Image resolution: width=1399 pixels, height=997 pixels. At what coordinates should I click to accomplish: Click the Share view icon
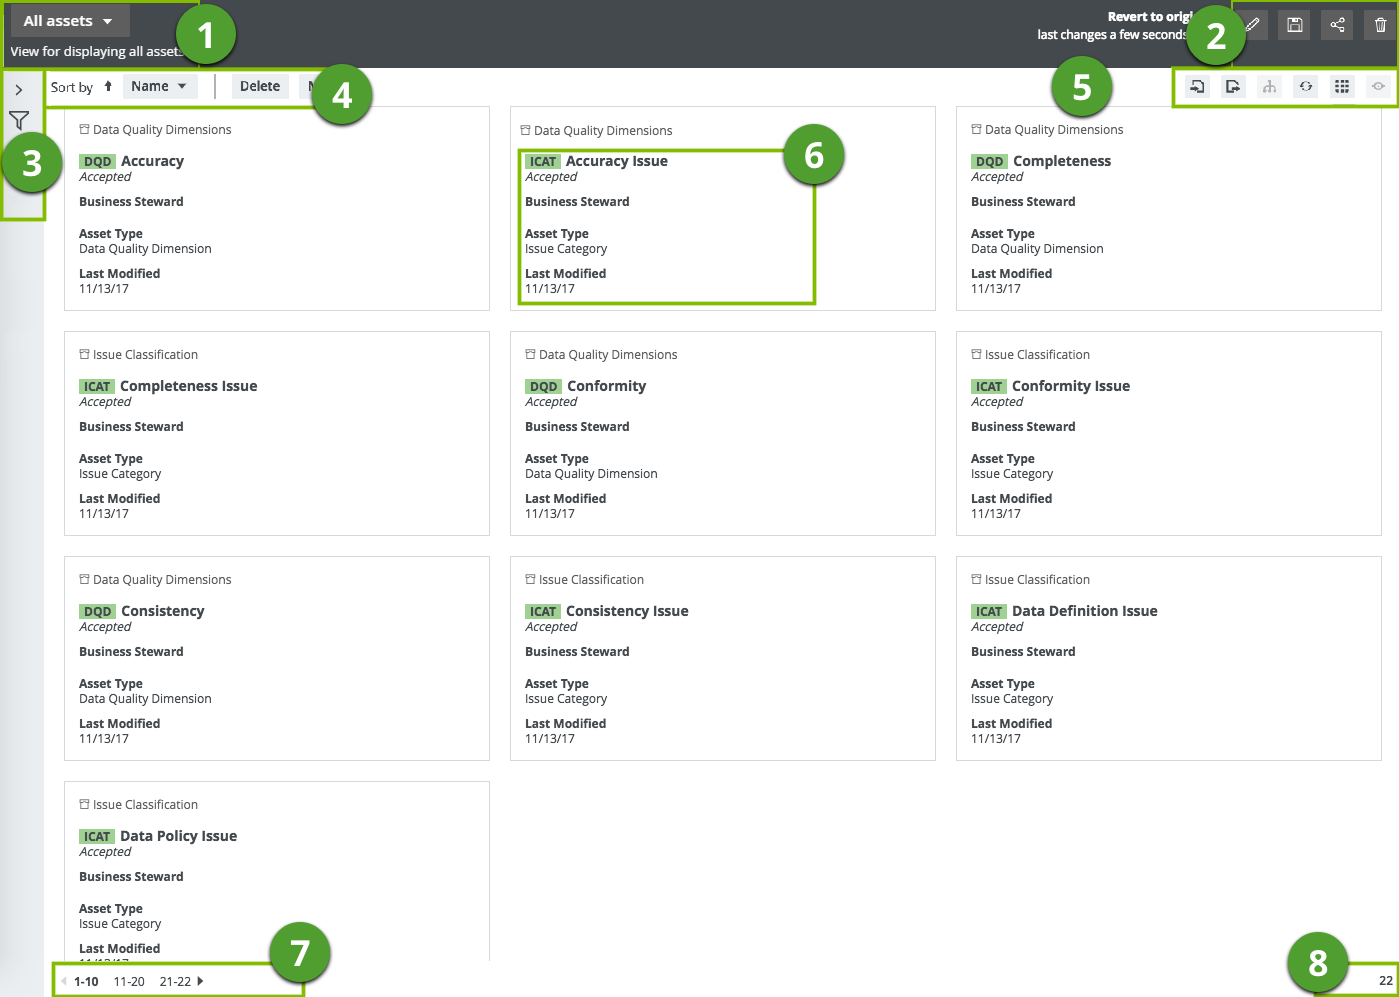click(x=1337, y=25)
